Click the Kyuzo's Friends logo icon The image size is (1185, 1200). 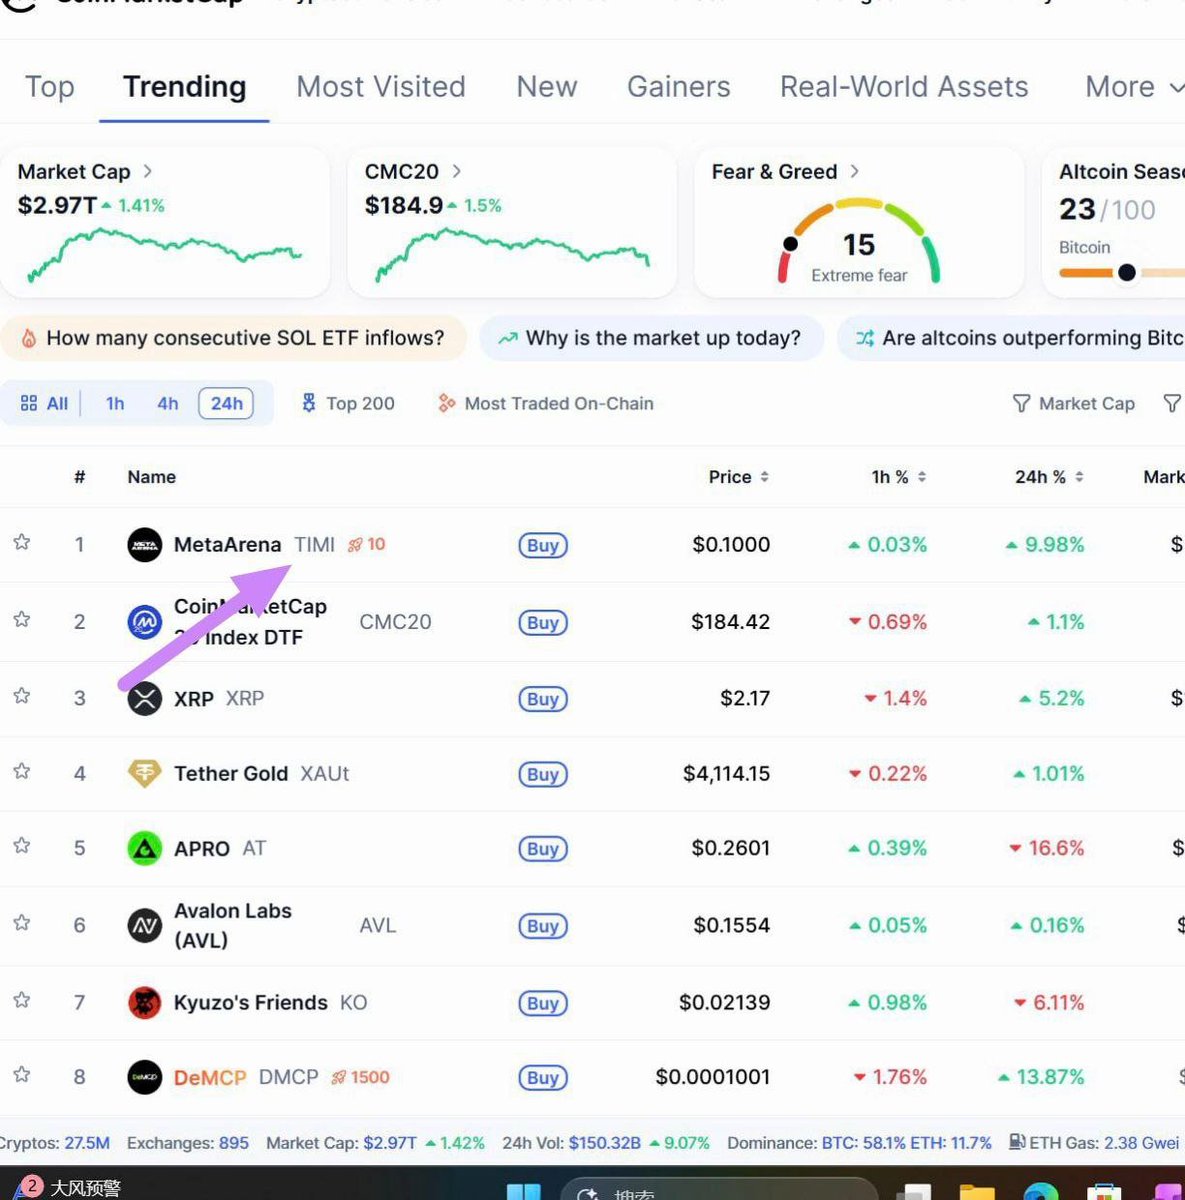(x=145, y=1002)
